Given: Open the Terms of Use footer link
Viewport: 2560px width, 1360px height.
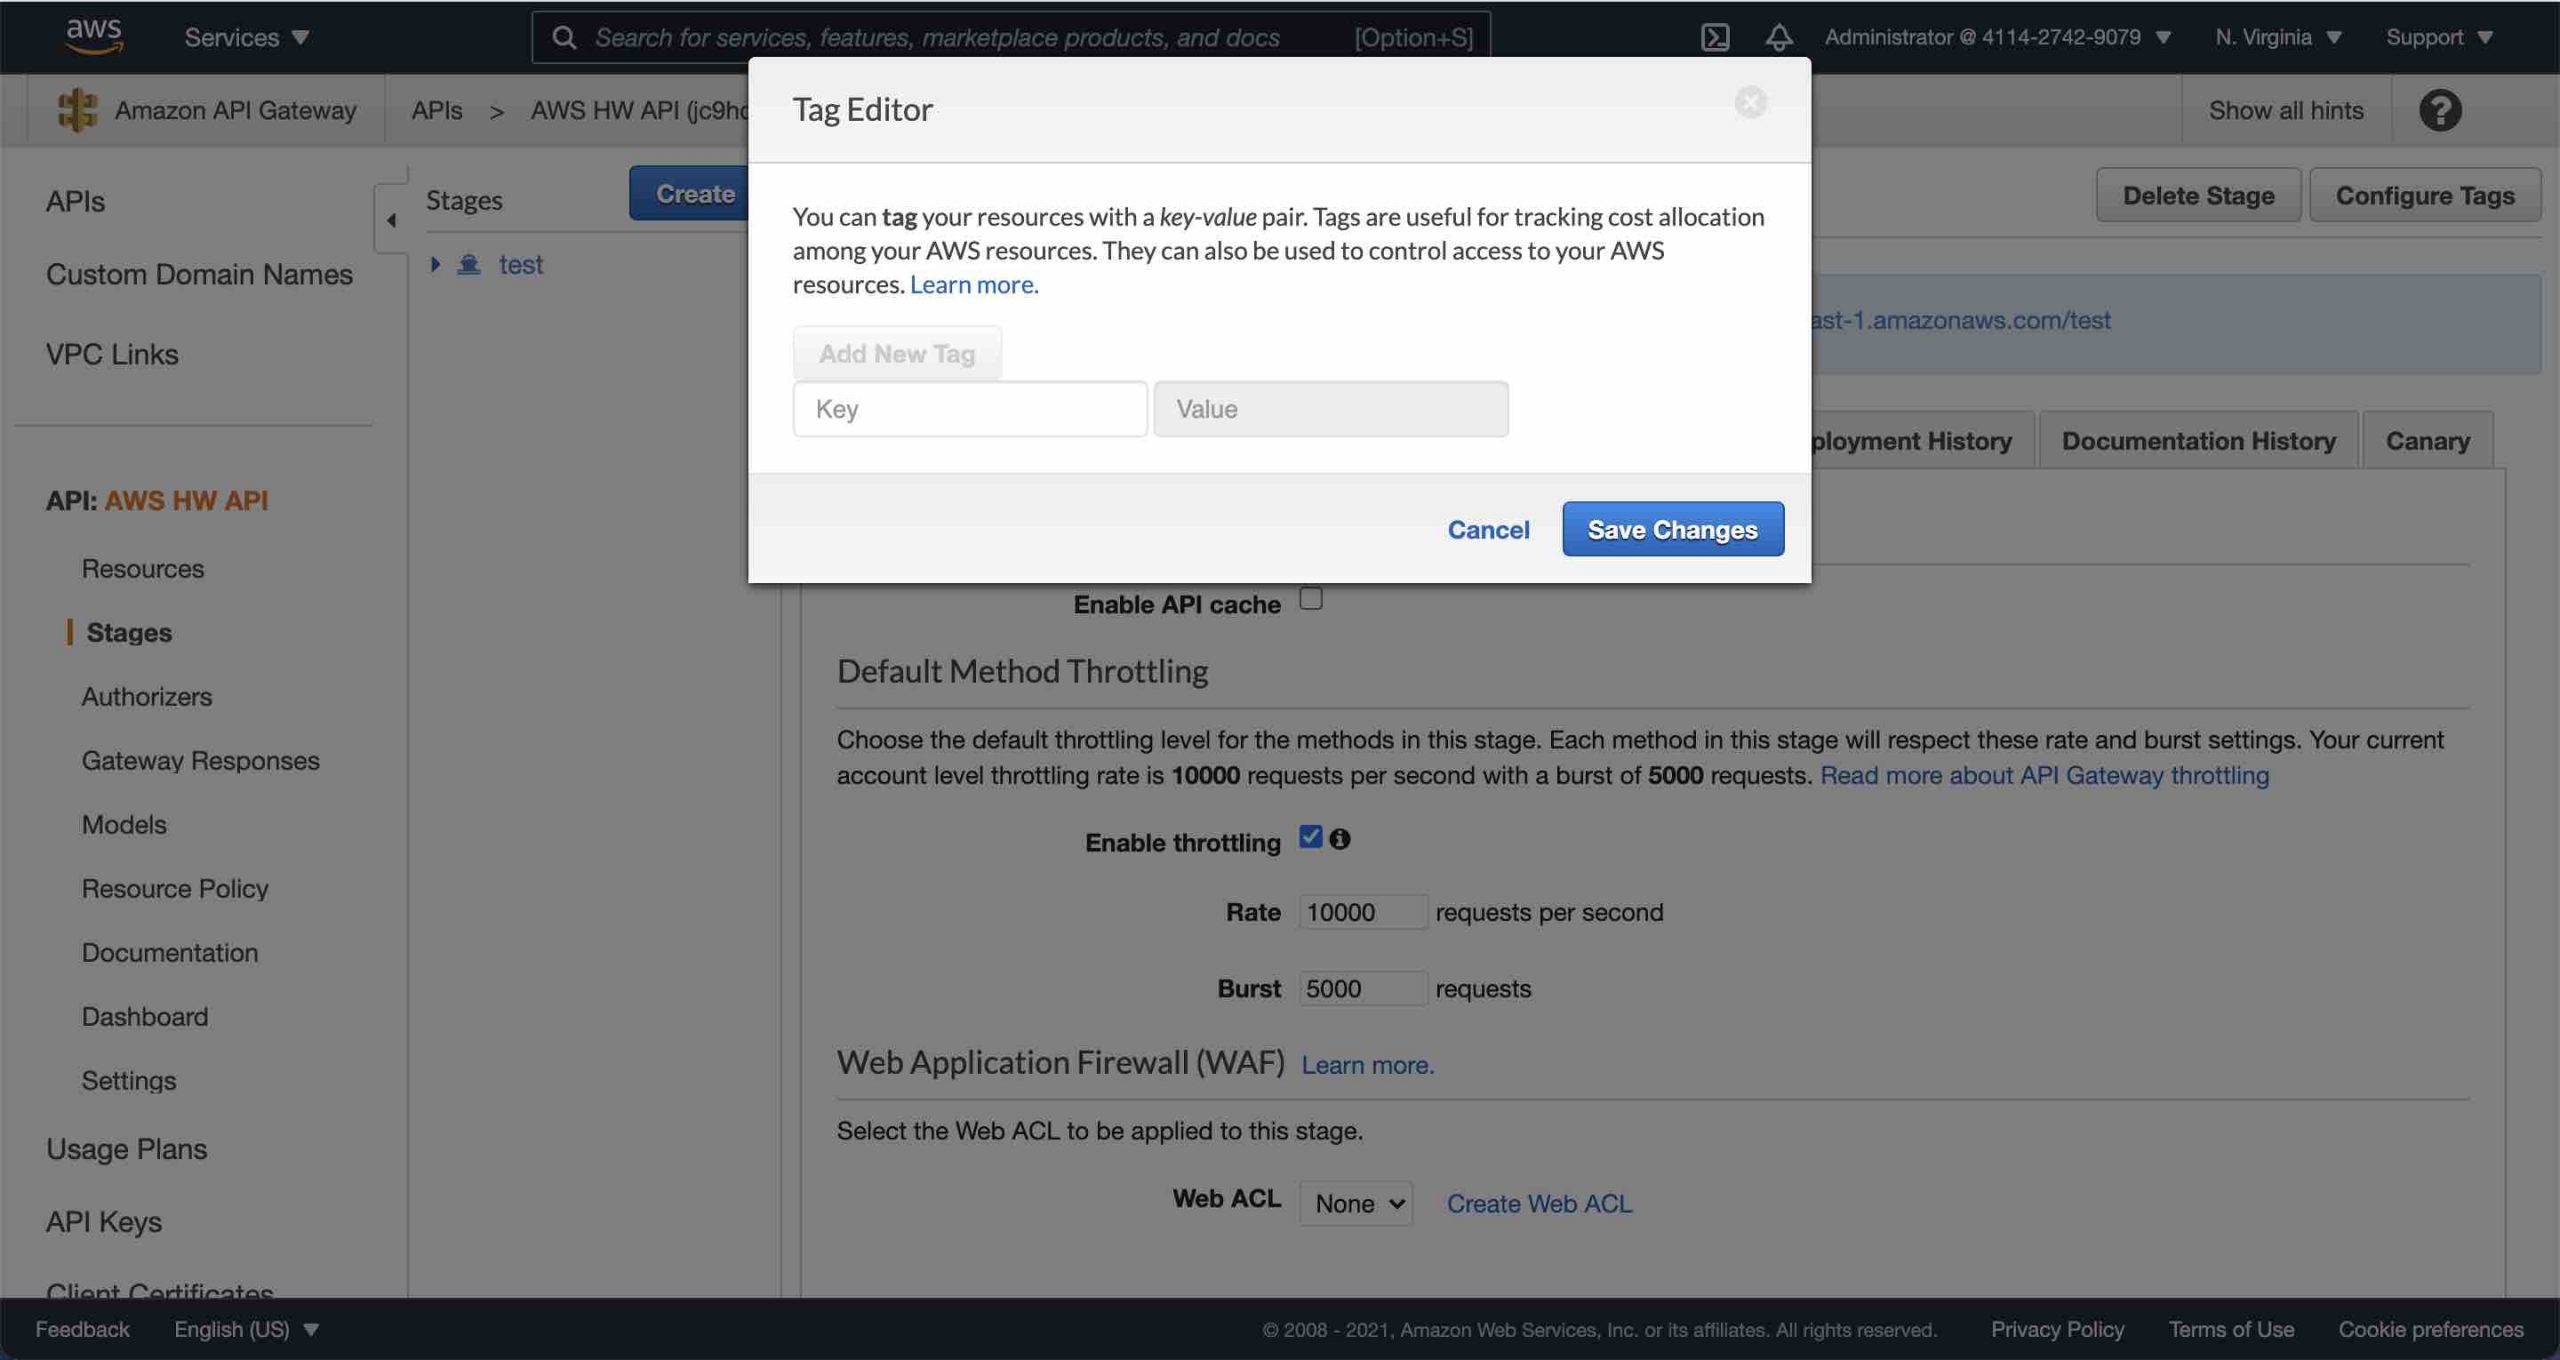Looking at the screenshot, I should 2231,1329.
